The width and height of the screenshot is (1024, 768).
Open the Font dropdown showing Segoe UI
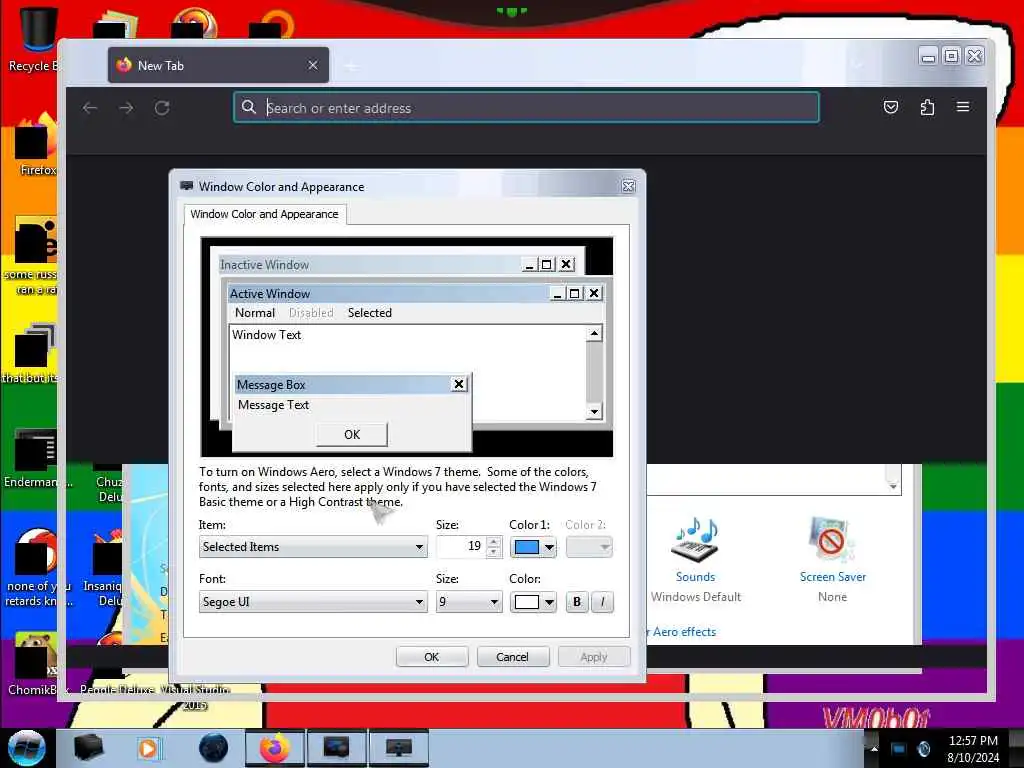click(x=313, y=601)
